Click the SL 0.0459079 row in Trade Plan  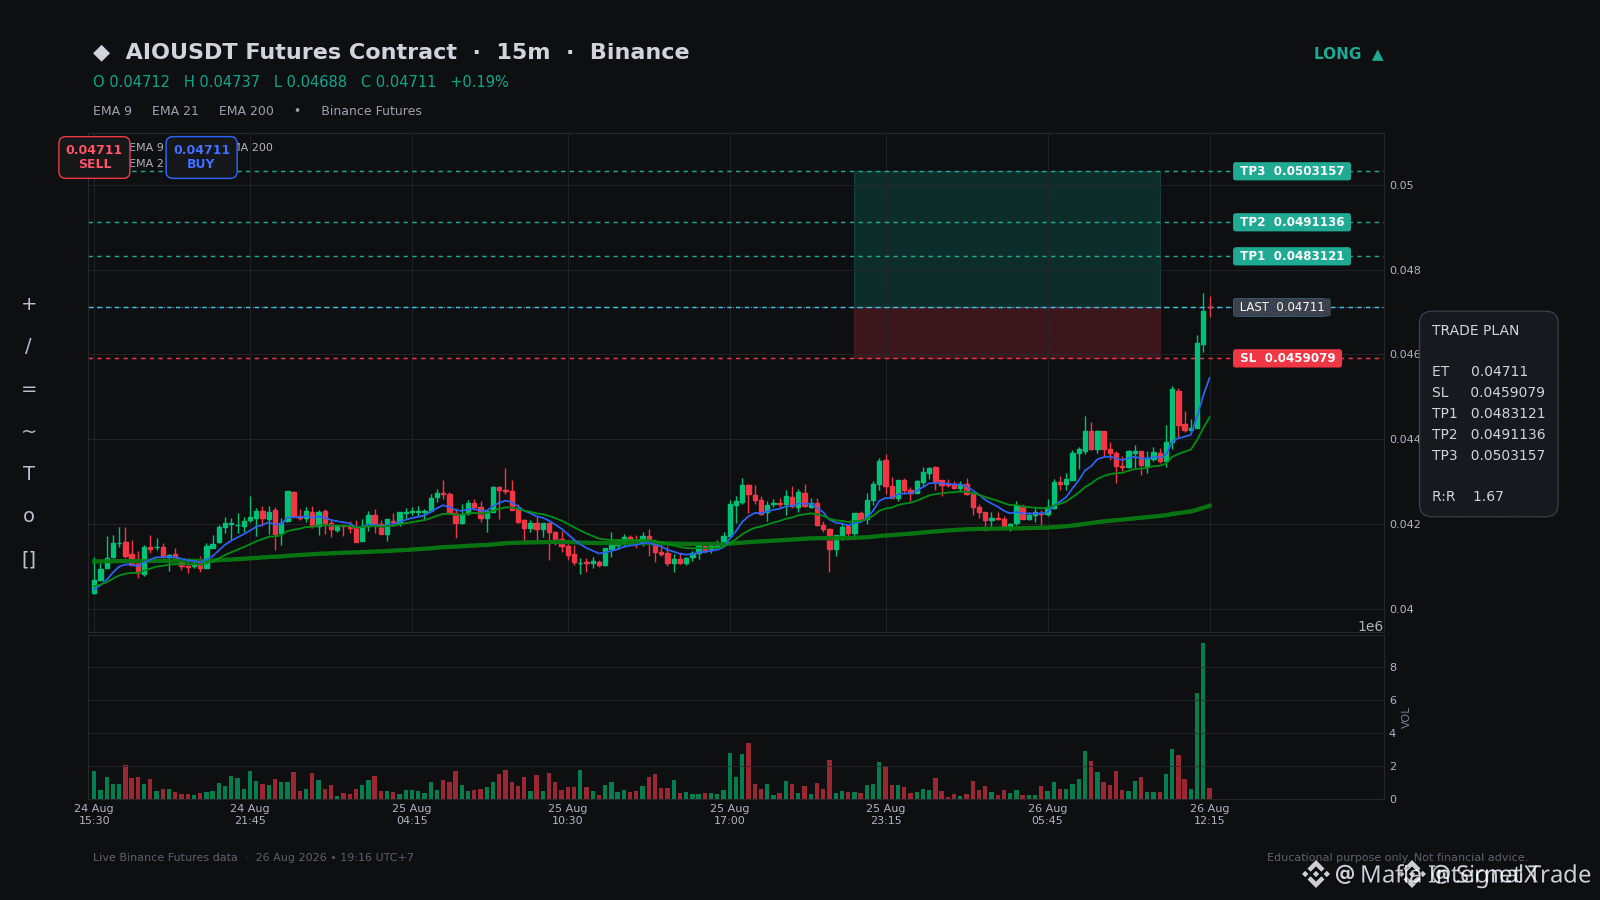pyautogui.click(x=1488, y=393)
